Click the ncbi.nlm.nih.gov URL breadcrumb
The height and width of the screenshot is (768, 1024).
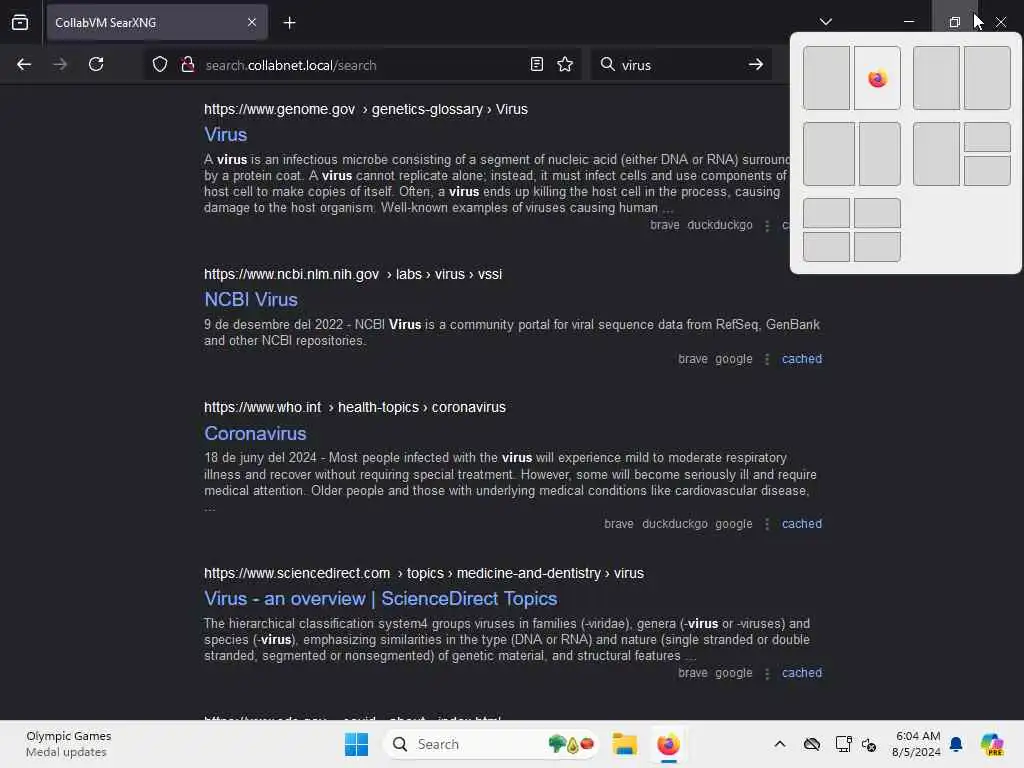coord(353,274)
